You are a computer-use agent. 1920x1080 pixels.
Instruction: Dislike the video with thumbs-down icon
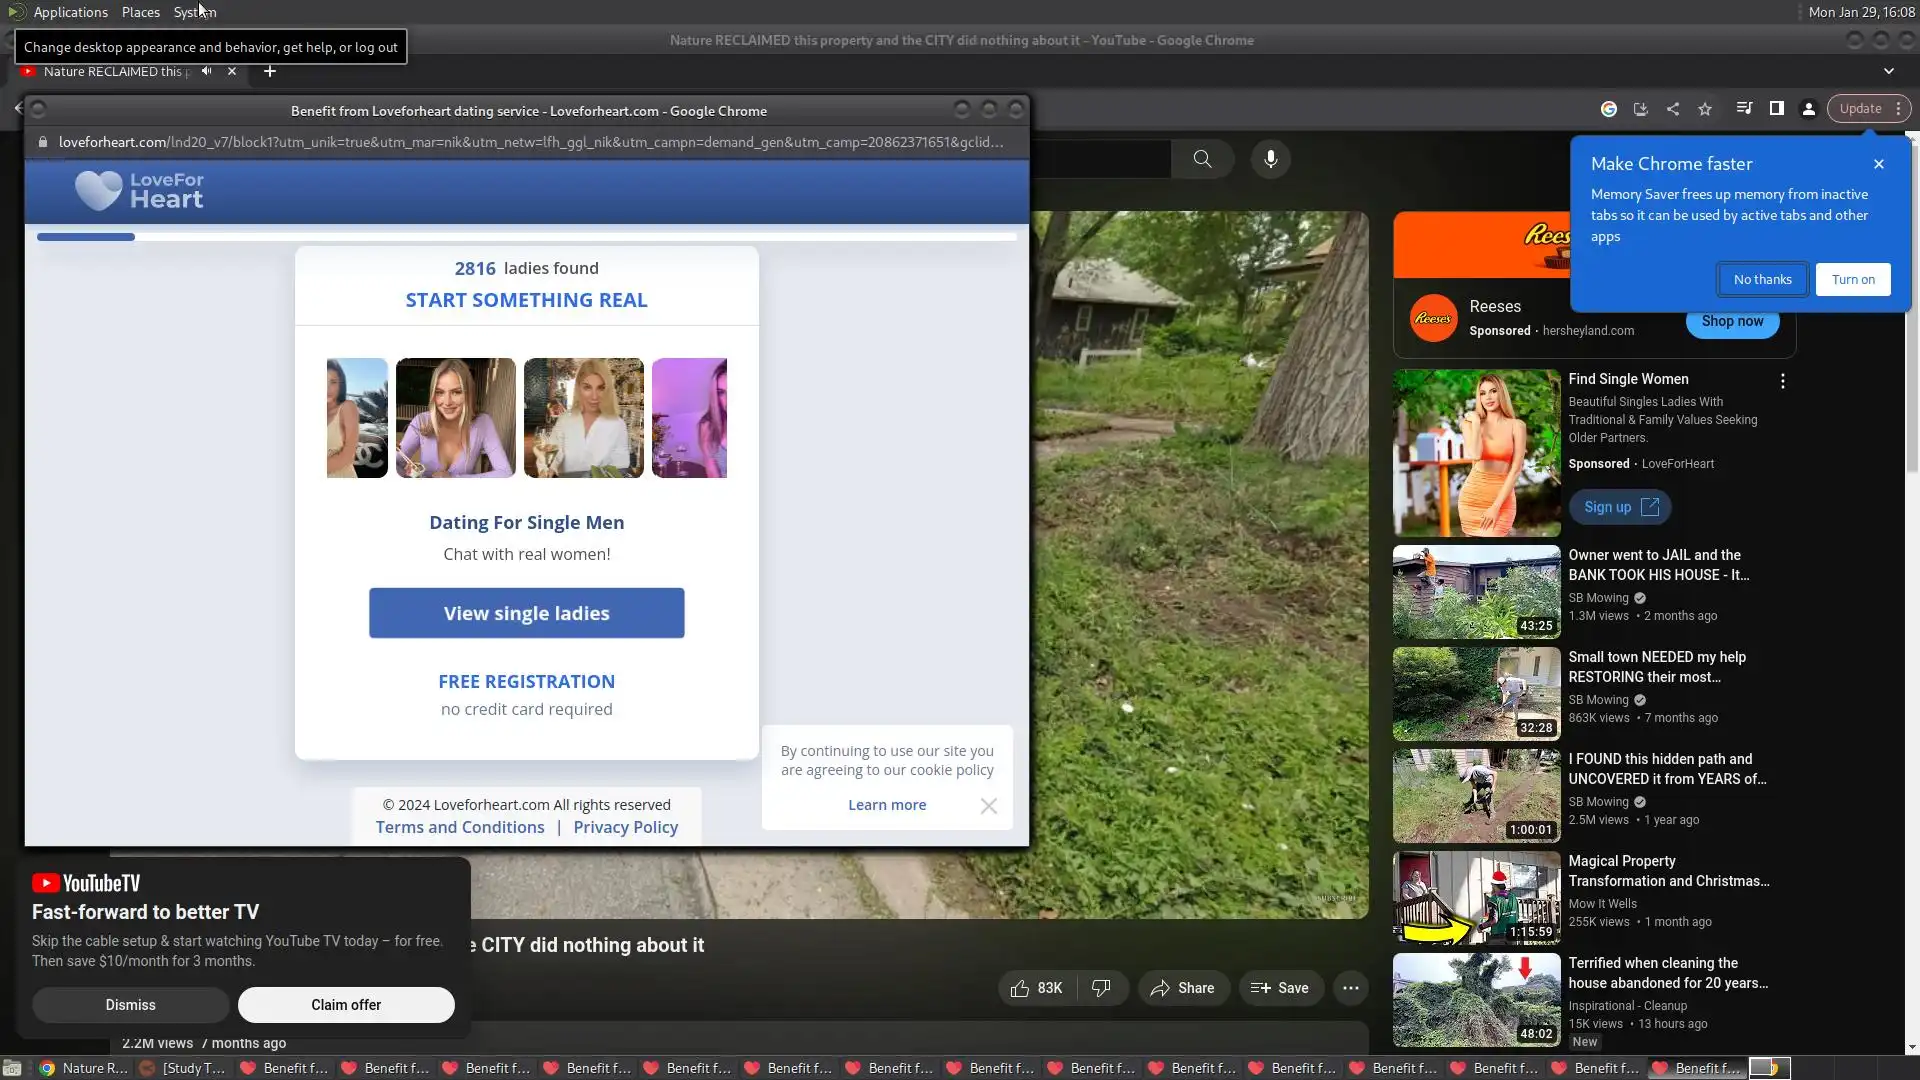1101,988
